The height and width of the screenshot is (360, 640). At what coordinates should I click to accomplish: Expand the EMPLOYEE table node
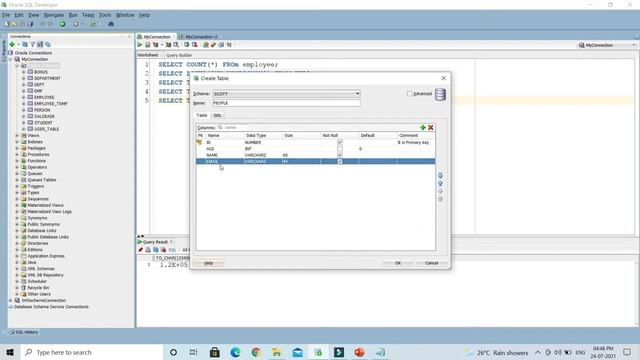[24, 97]
